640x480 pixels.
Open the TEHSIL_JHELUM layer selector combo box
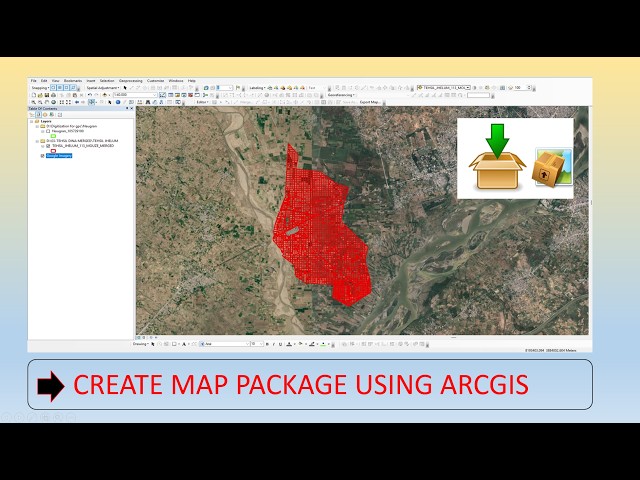444,87
